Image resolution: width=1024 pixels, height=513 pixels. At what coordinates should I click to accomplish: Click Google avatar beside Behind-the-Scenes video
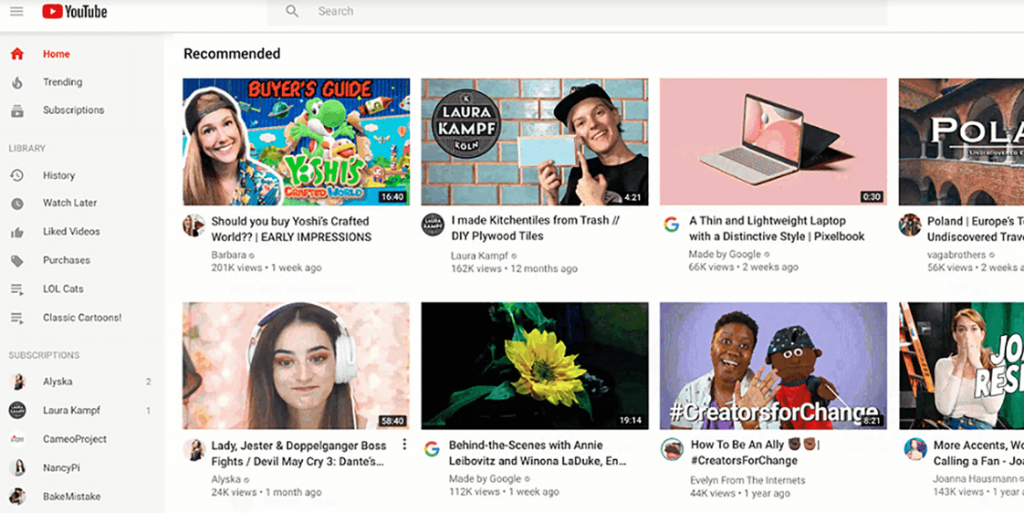pyautogui.click(x=432, y=449)
